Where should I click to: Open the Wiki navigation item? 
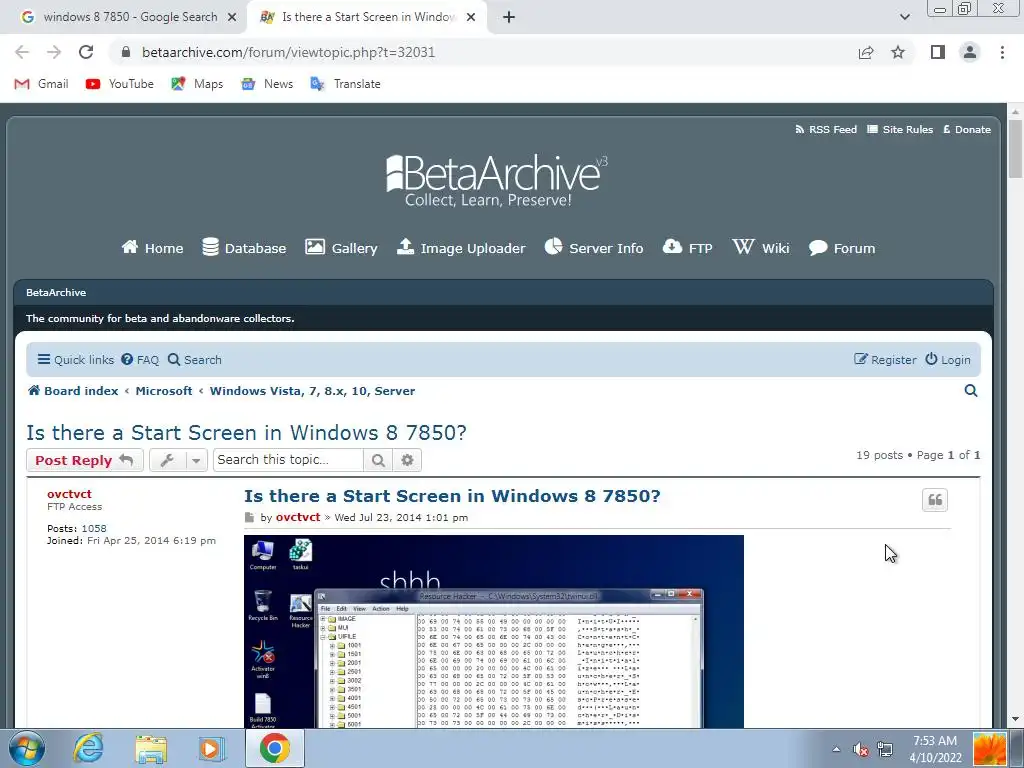tap(761, 248)
